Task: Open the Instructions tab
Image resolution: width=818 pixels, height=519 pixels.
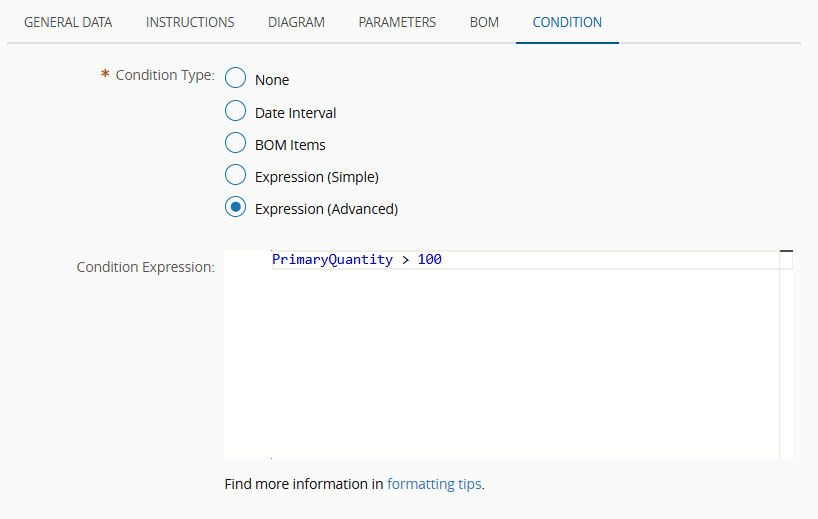Action: tap(190, 22)
